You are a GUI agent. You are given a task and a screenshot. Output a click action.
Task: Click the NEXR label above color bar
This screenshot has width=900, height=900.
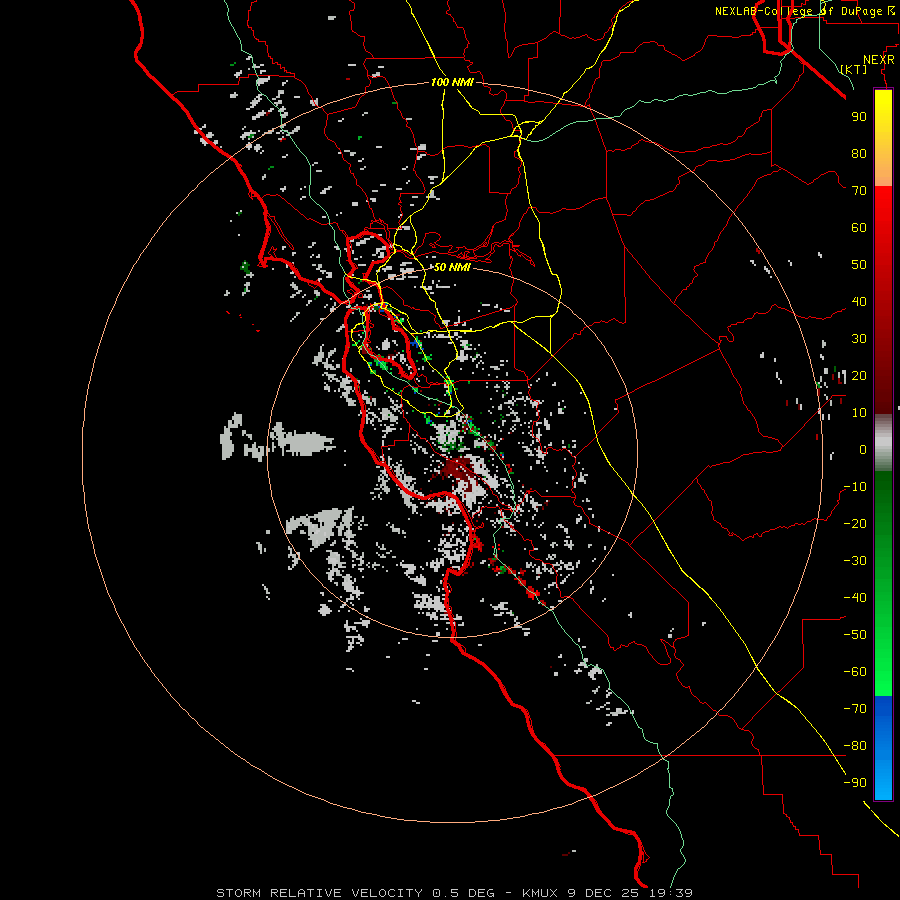tap(879, 60)
